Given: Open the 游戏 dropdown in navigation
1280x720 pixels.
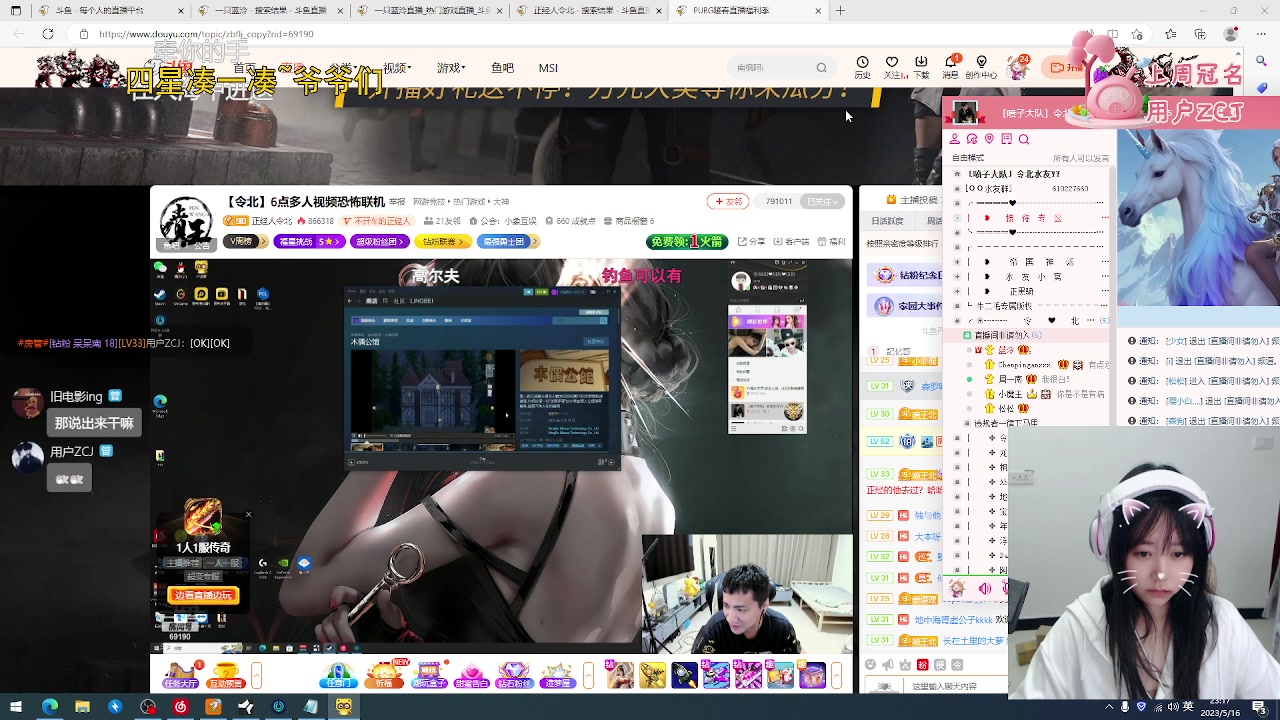Looking at the screenshot, I should tap(451, 68).
